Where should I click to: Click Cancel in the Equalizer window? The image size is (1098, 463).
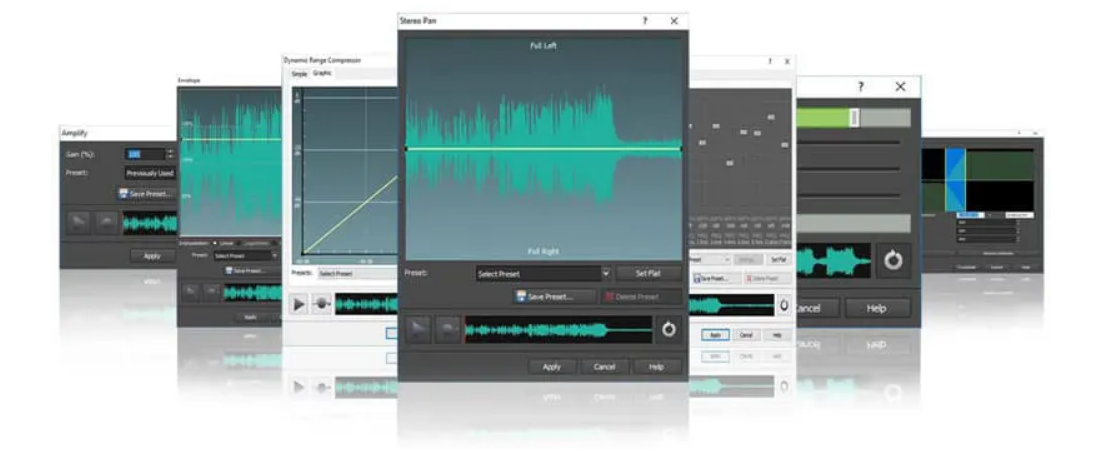[x=746, y=335]
